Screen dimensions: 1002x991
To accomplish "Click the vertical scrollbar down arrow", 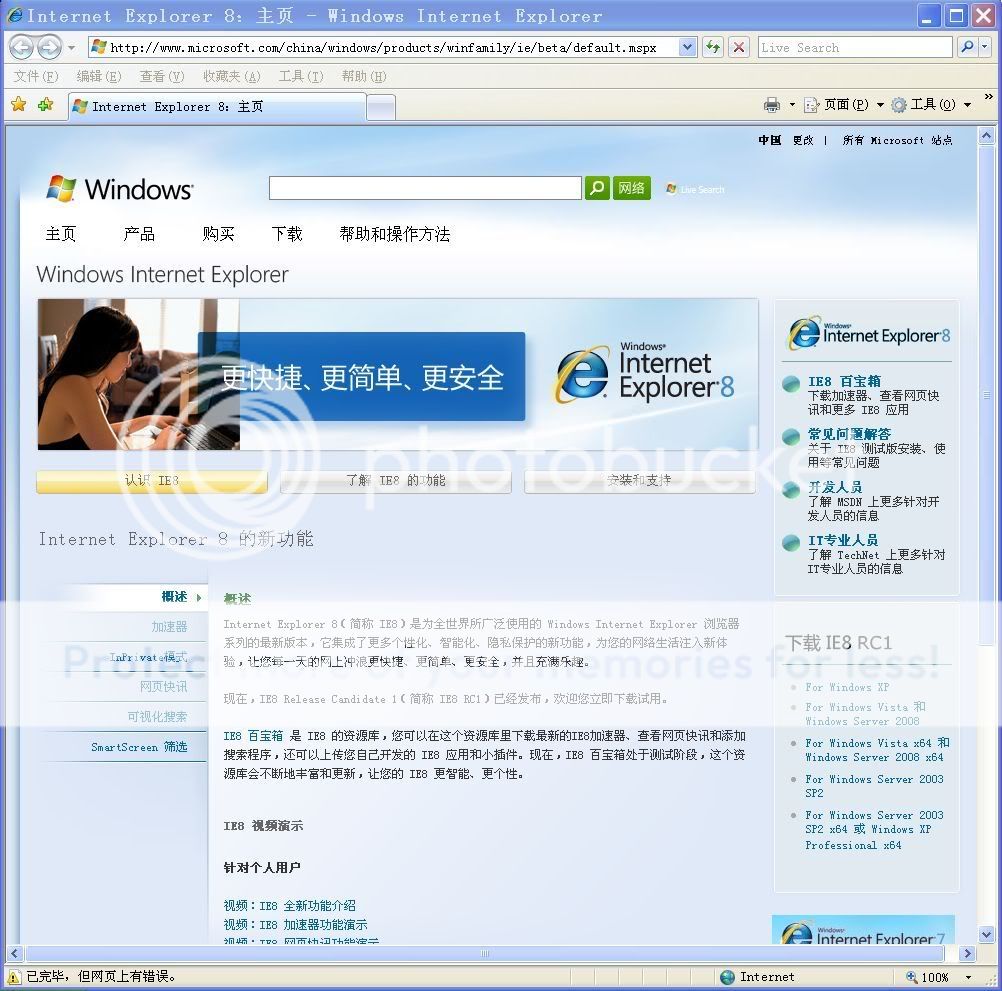I will point(986,935).
